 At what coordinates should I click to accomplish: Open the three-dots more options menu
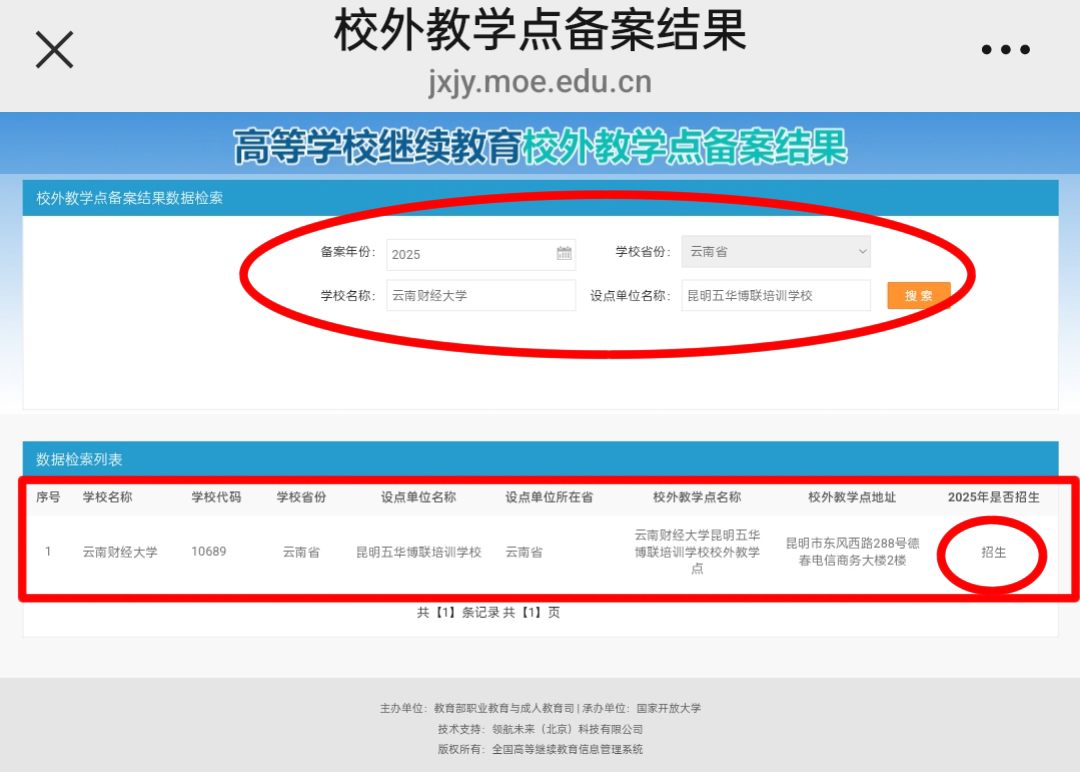tap(1005, 50)
